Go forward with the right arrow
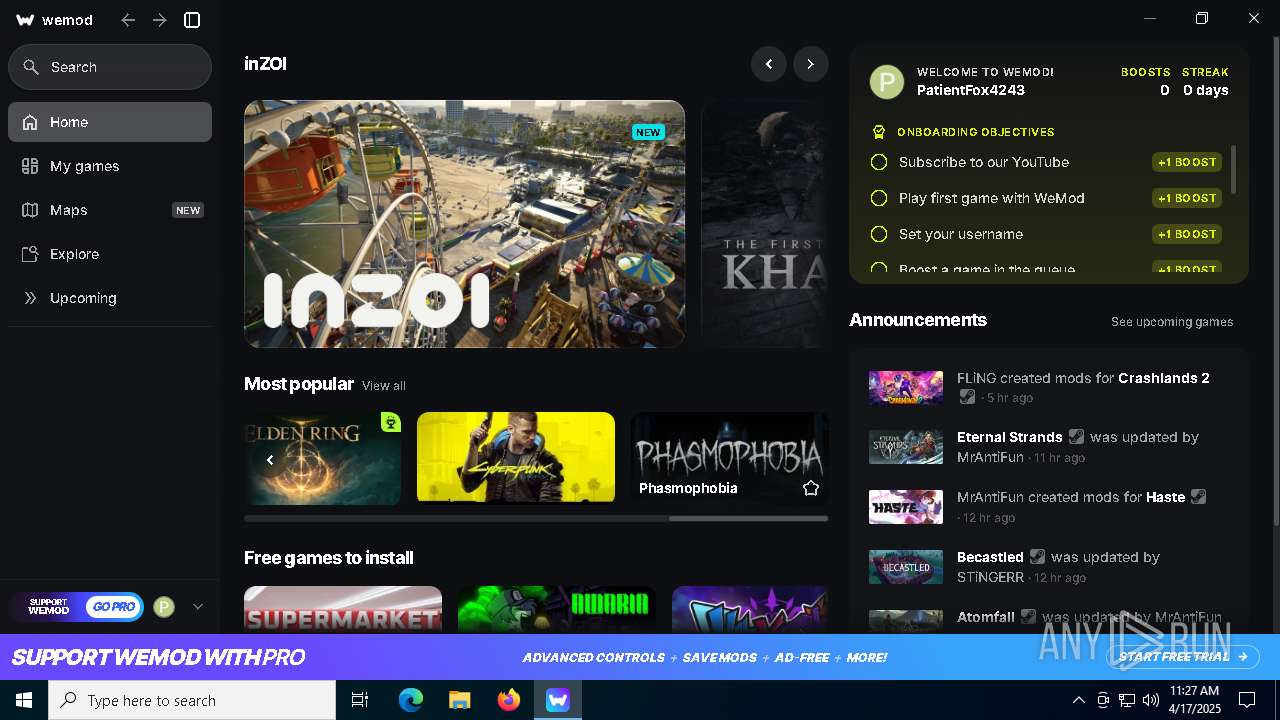Image resolution: width=1280 pixels, height=720 pixels. (160, 20)
